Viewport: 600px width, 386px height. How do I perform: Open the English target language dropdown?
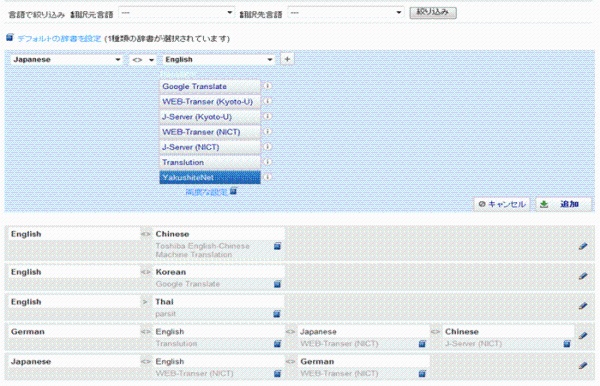219,60
